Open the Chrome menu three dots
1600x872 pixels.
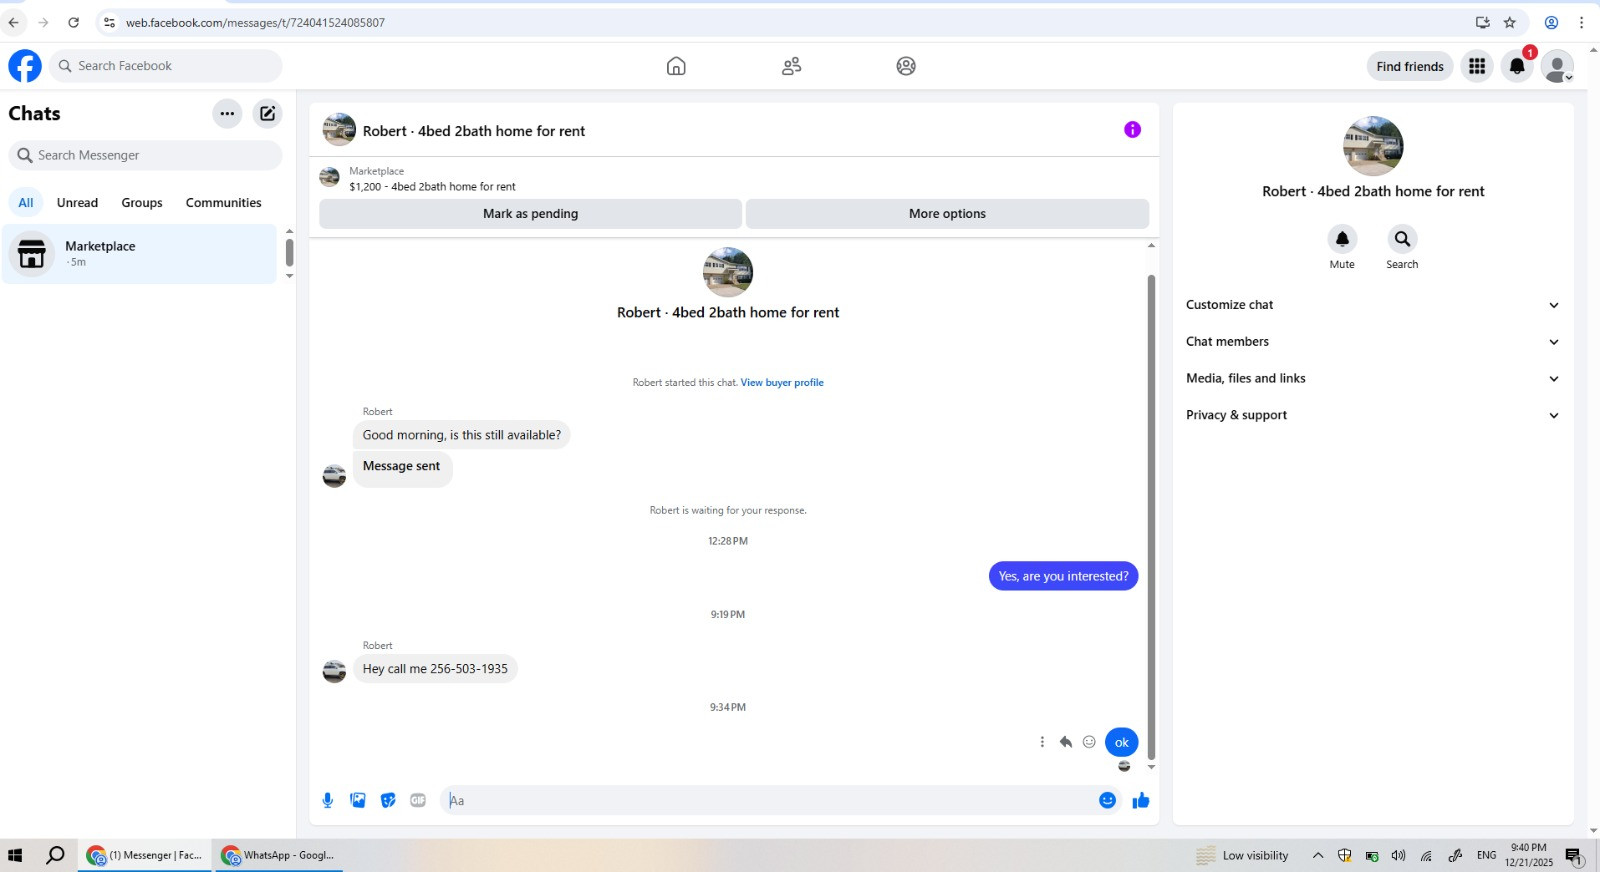tap(1581, 22)
